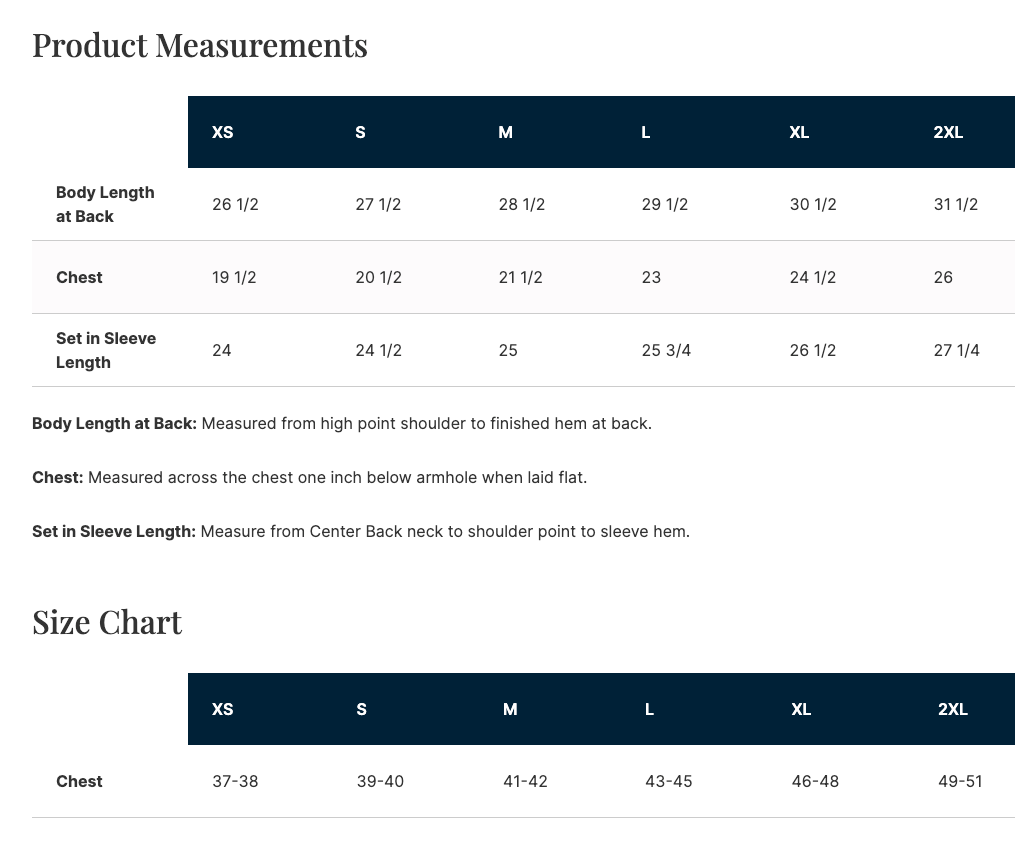
Task: Click the 37-38 chest size range
Action: pos(235,781)
